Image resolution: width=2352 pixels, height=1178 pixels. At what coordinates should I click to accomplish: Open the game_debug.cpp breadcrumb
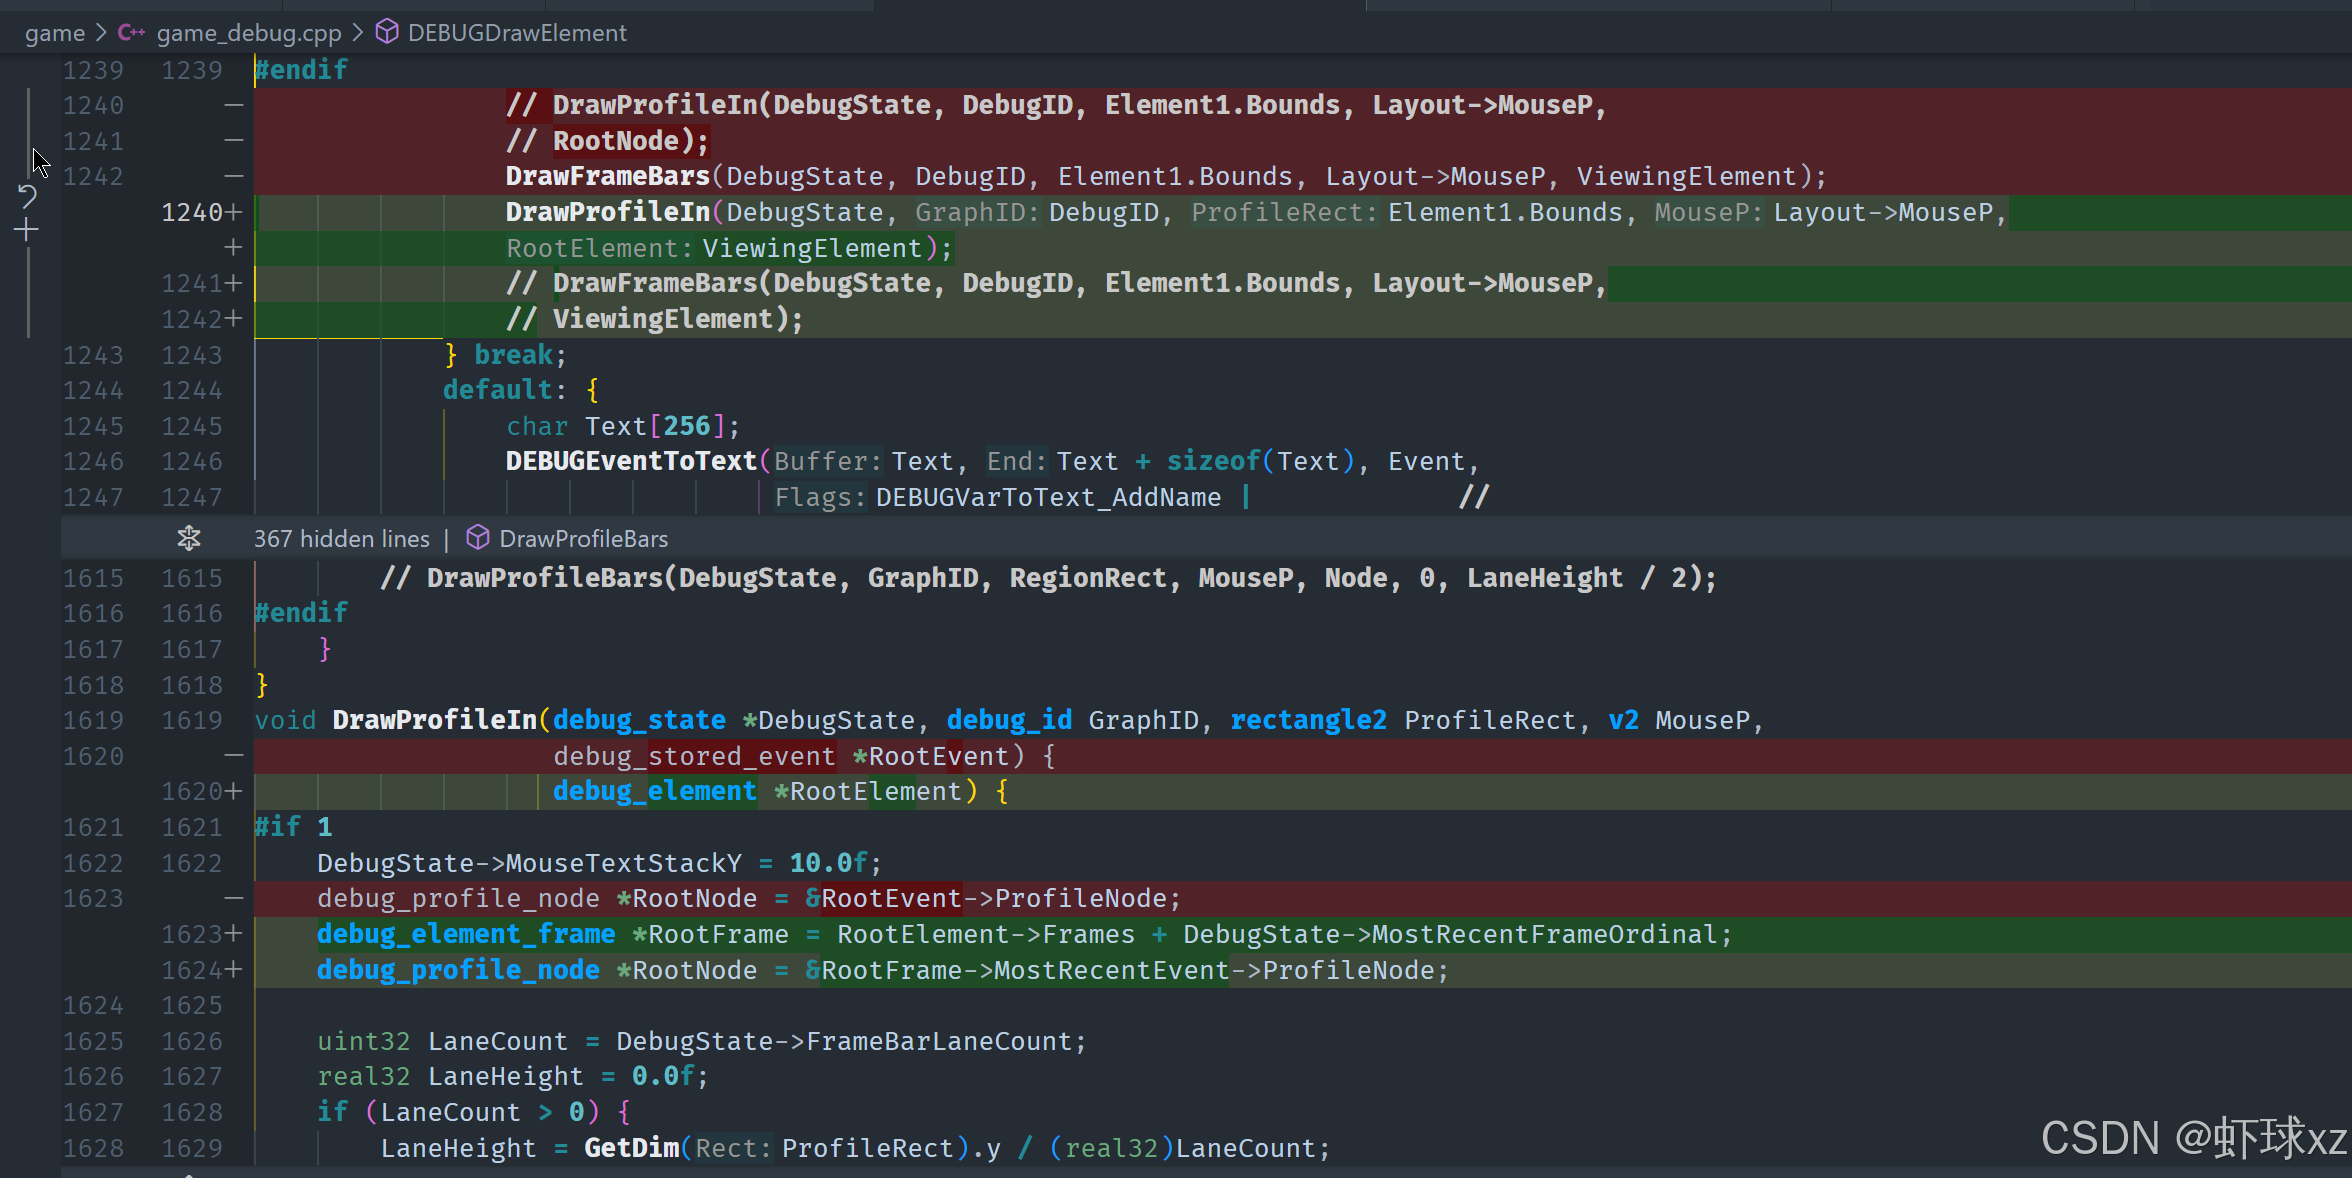click(249, 33)
